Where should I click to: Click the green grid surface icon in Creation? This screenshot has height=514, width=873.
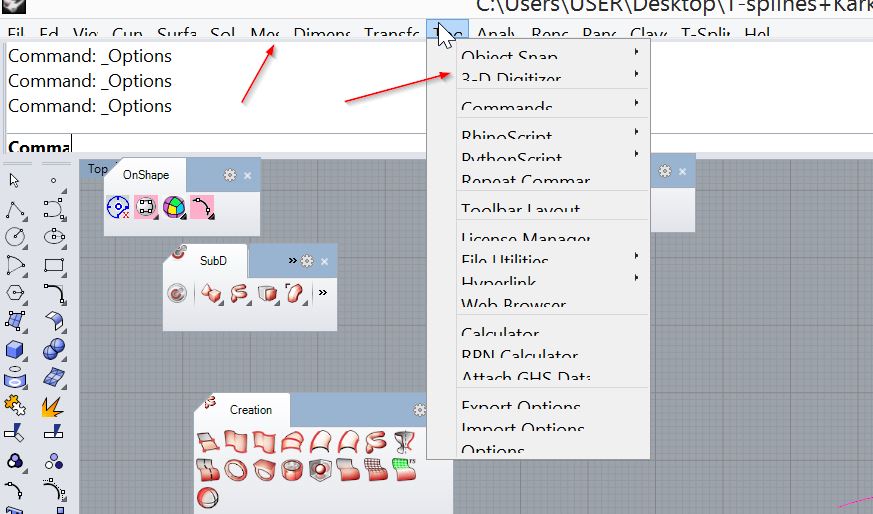click(404, 469)
